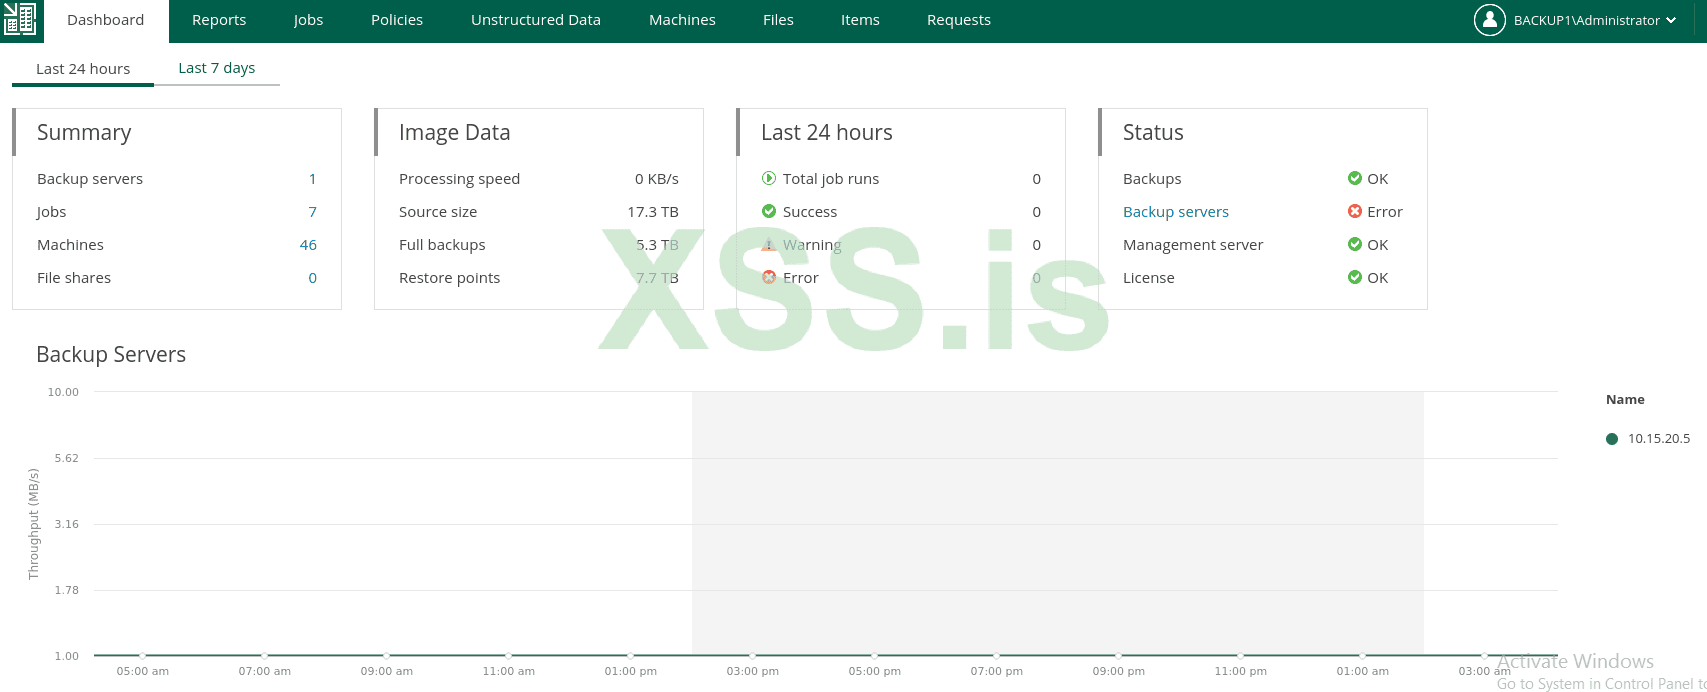
Task: Click the Backup Servers chart heading
Action: coord(111,355)
